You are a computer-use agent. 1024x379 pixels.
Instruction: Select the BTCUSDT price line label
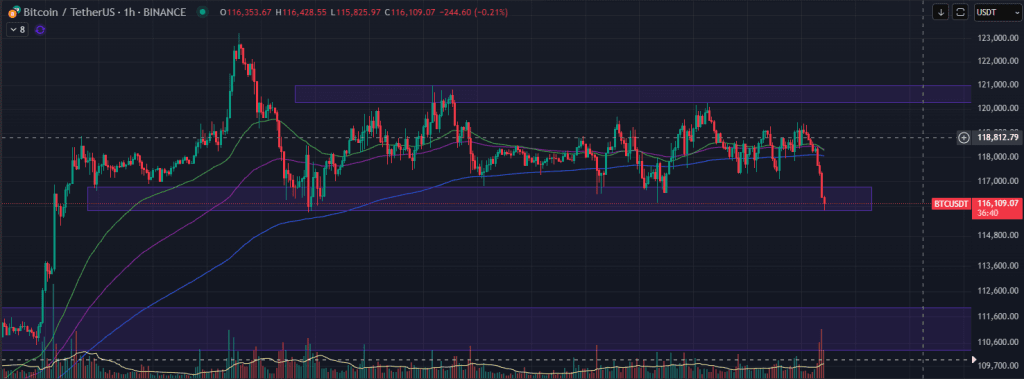(x=952, y=205)
